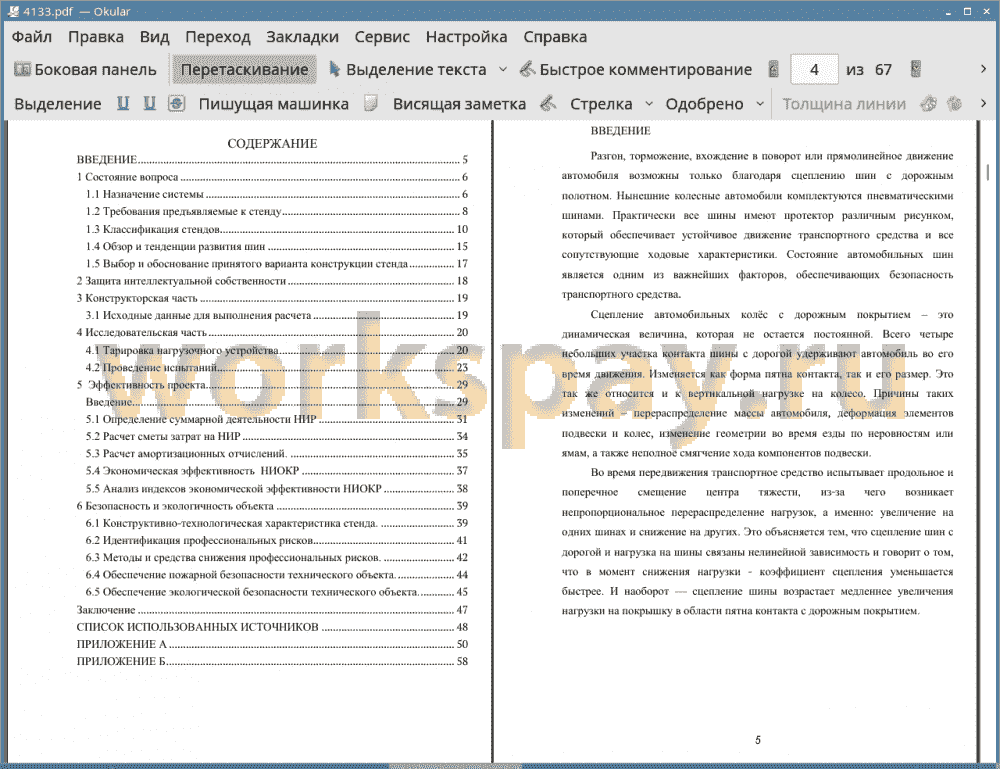This screenshot has height=769, width=1000.
Task: Click row '5.4 Экономическая эффективность НИОКР'
Action: 277,471
